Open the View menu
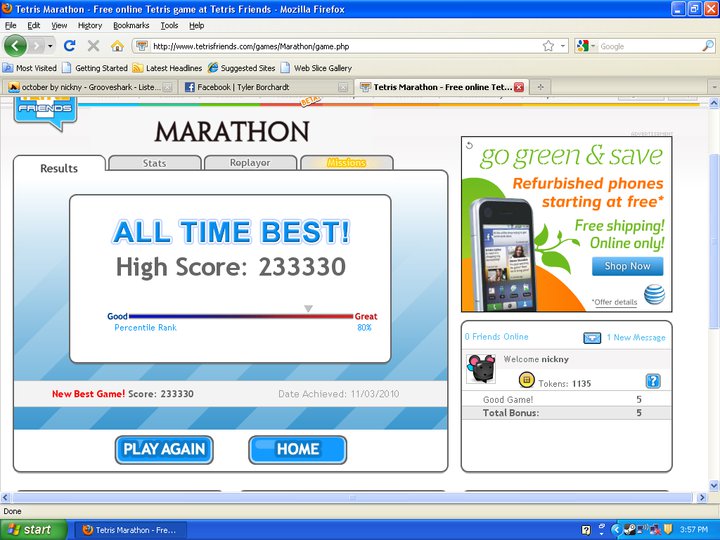The height and width of the screenshot is (540, 720). click(59, 26)
